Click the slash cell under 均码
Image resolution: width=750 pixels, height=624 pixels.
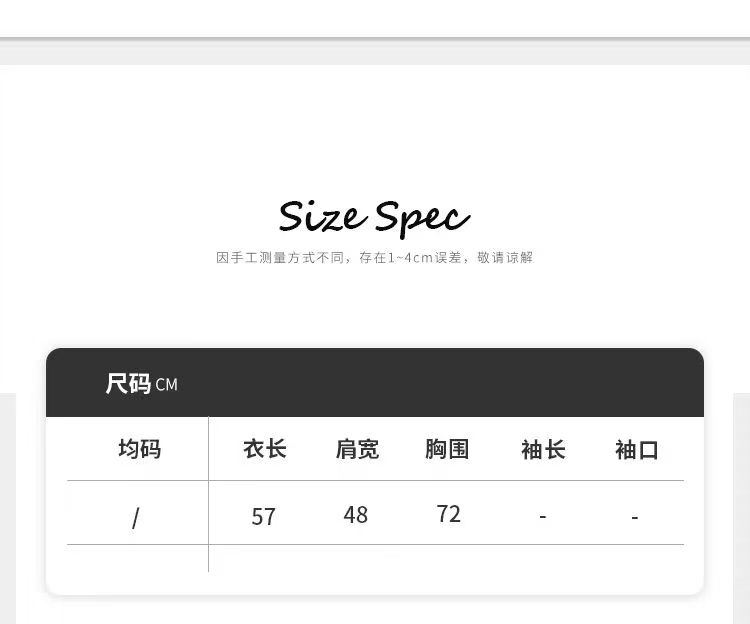point(136,517)
